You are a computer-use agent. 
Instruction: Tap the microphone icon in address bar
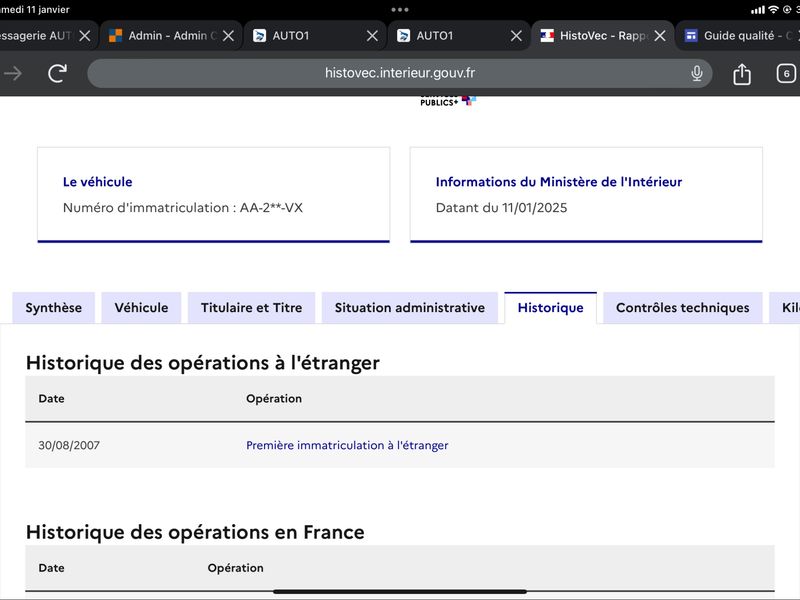tap(696, 73)
